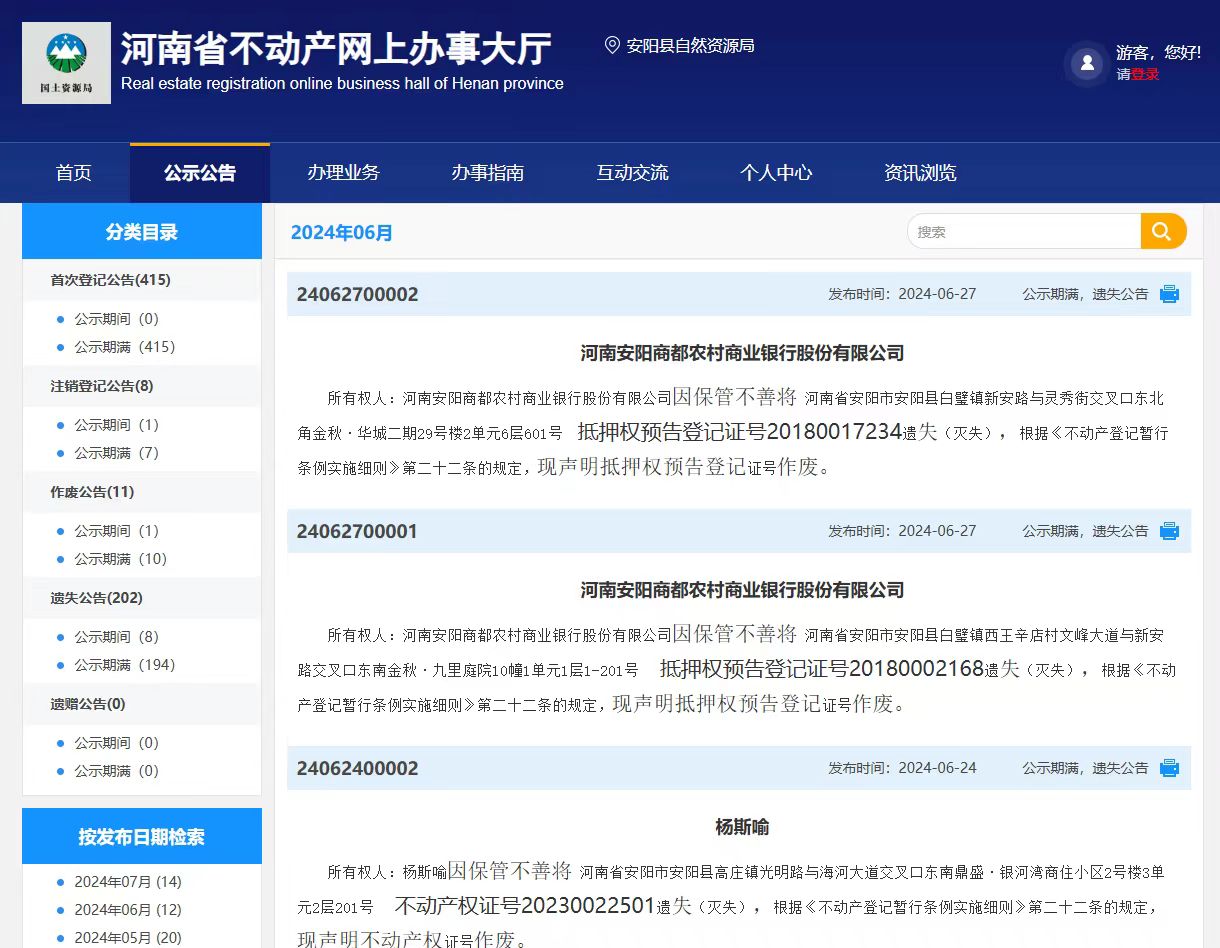Screen dimensions: 1220x948
Task: Click announcement number 24062700001
Action: coord(357,531)
